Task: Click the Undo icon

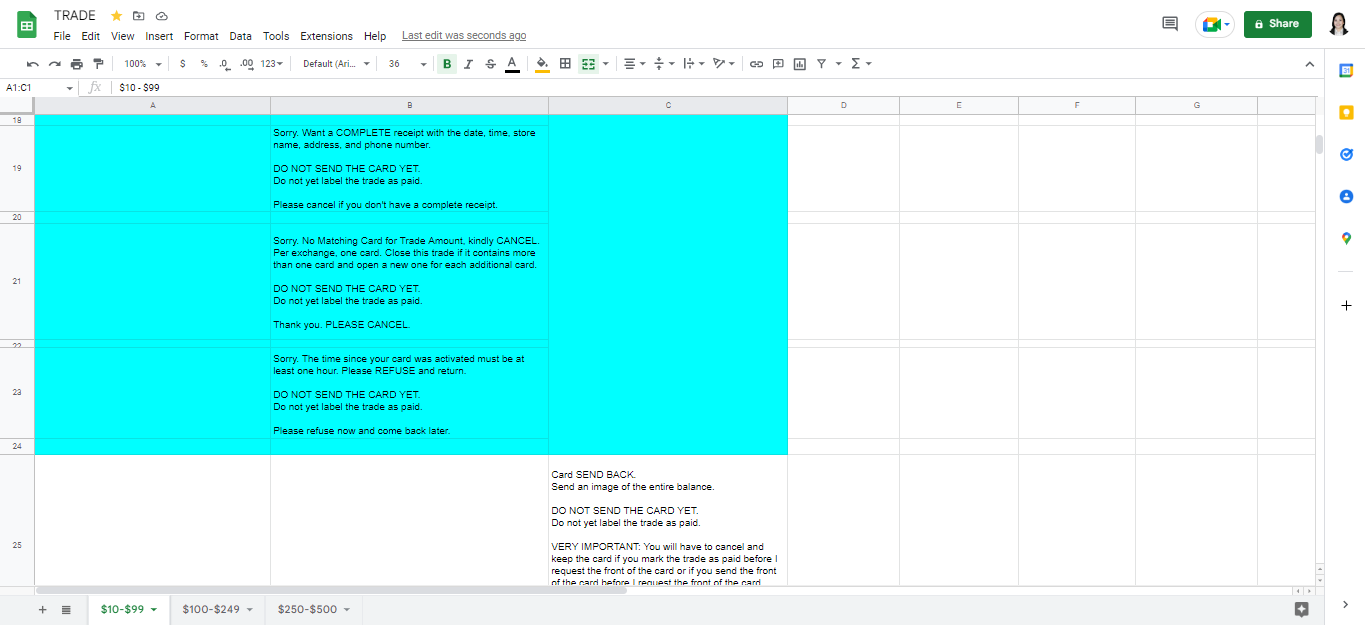Action: click(33, 64)
